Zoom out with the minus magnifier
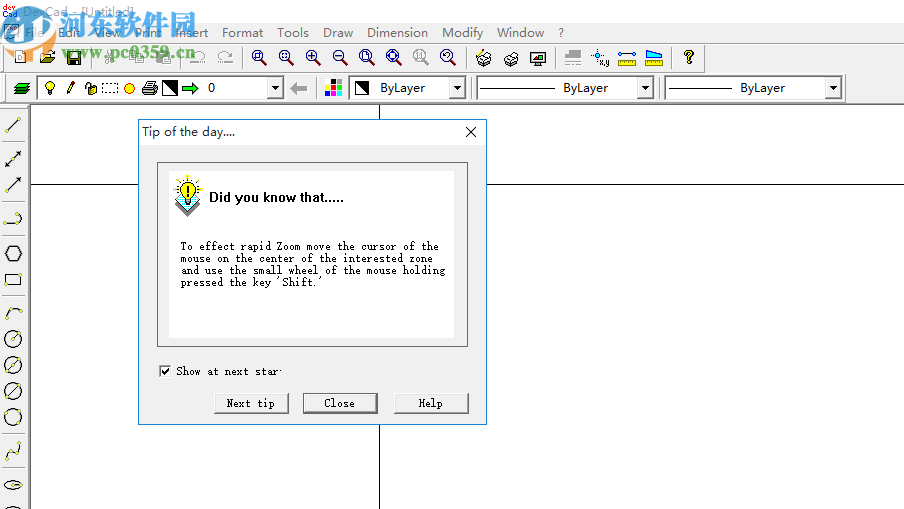 pos(340,58)
